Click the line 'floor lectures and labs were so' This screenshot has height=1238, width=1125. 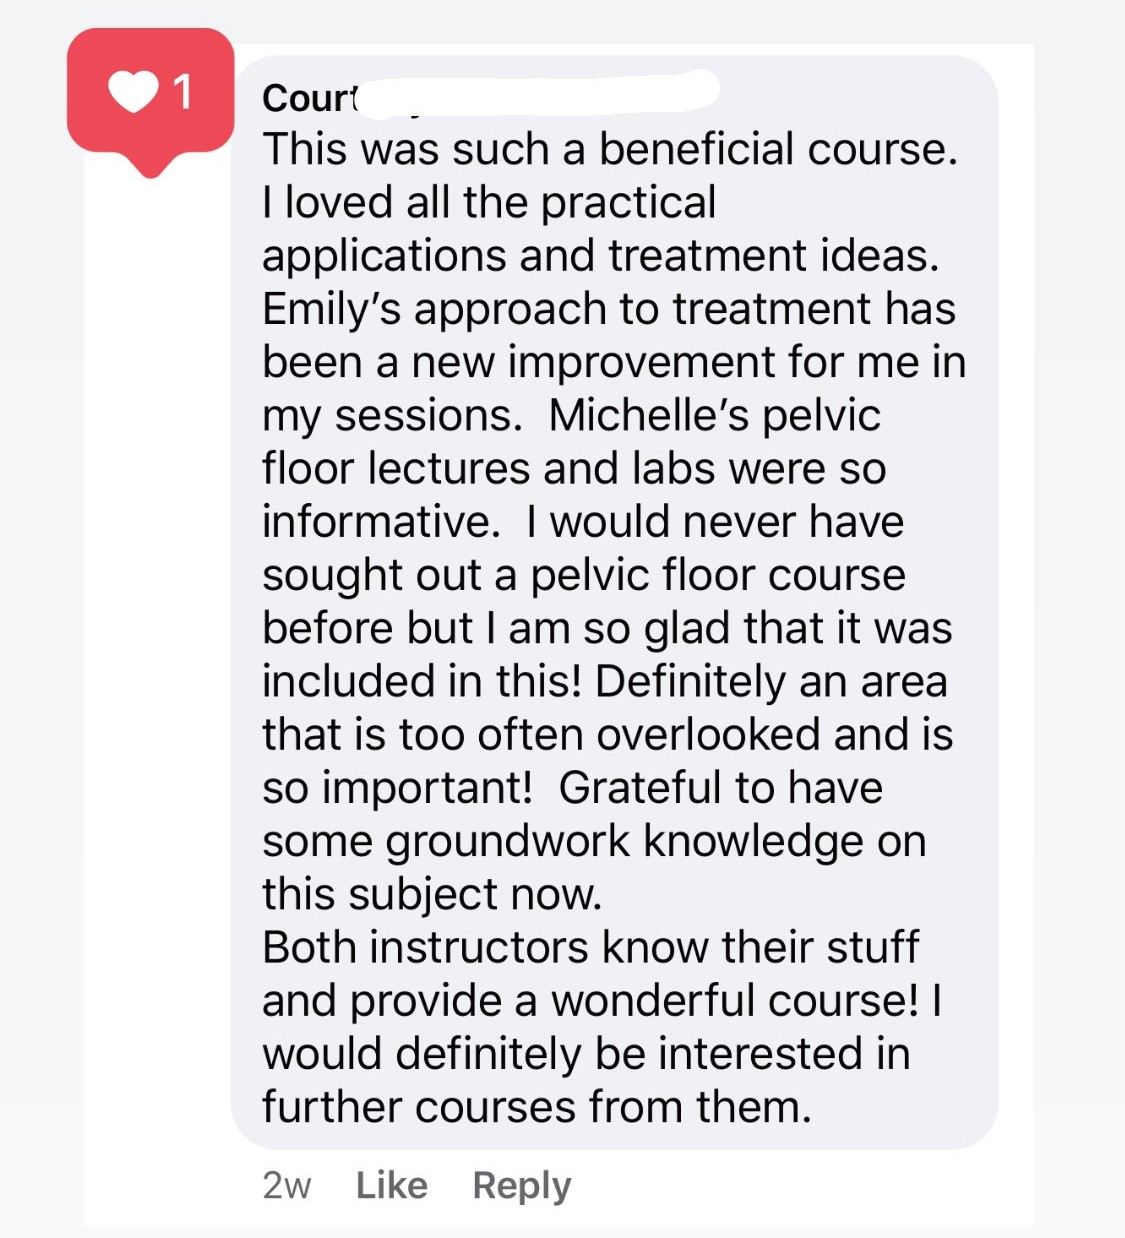574,469
